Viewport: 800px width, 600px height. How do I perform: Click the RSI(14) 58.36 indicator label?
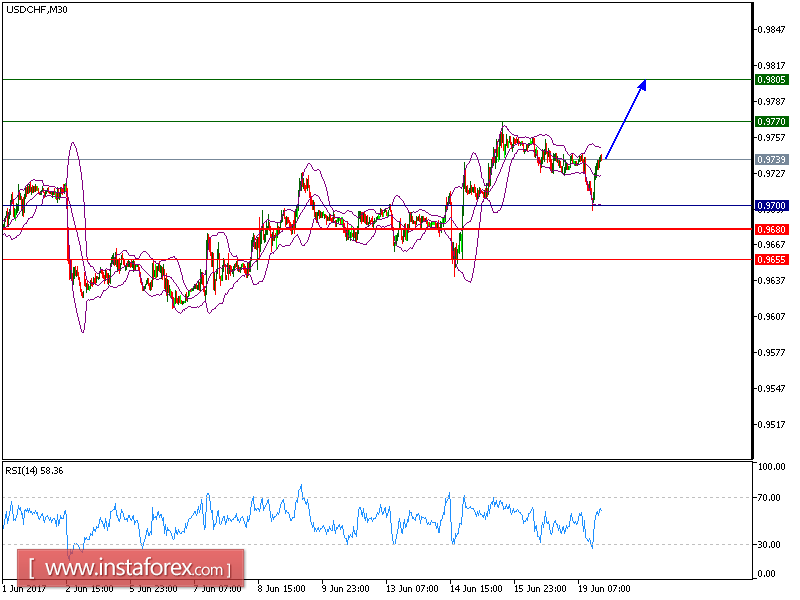click(35, 471)
